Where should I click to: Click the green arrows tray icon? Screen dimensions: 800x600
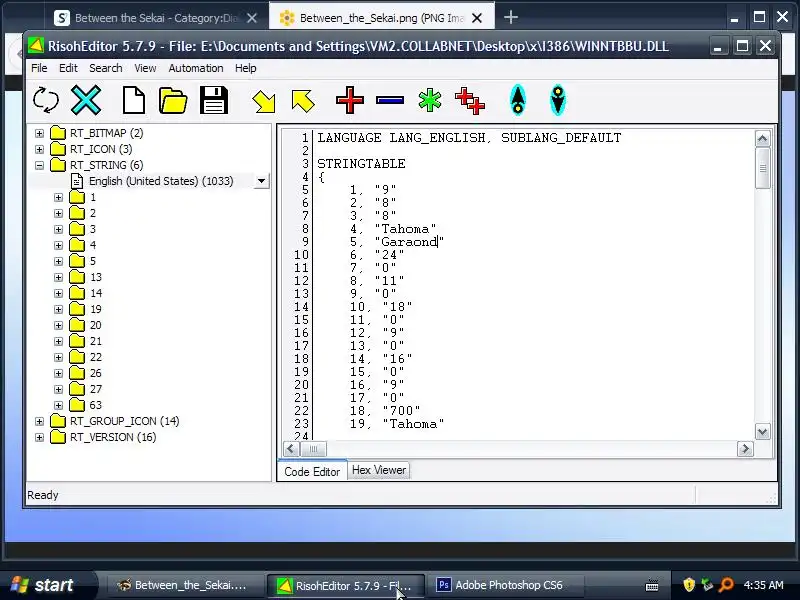(707, 585)
